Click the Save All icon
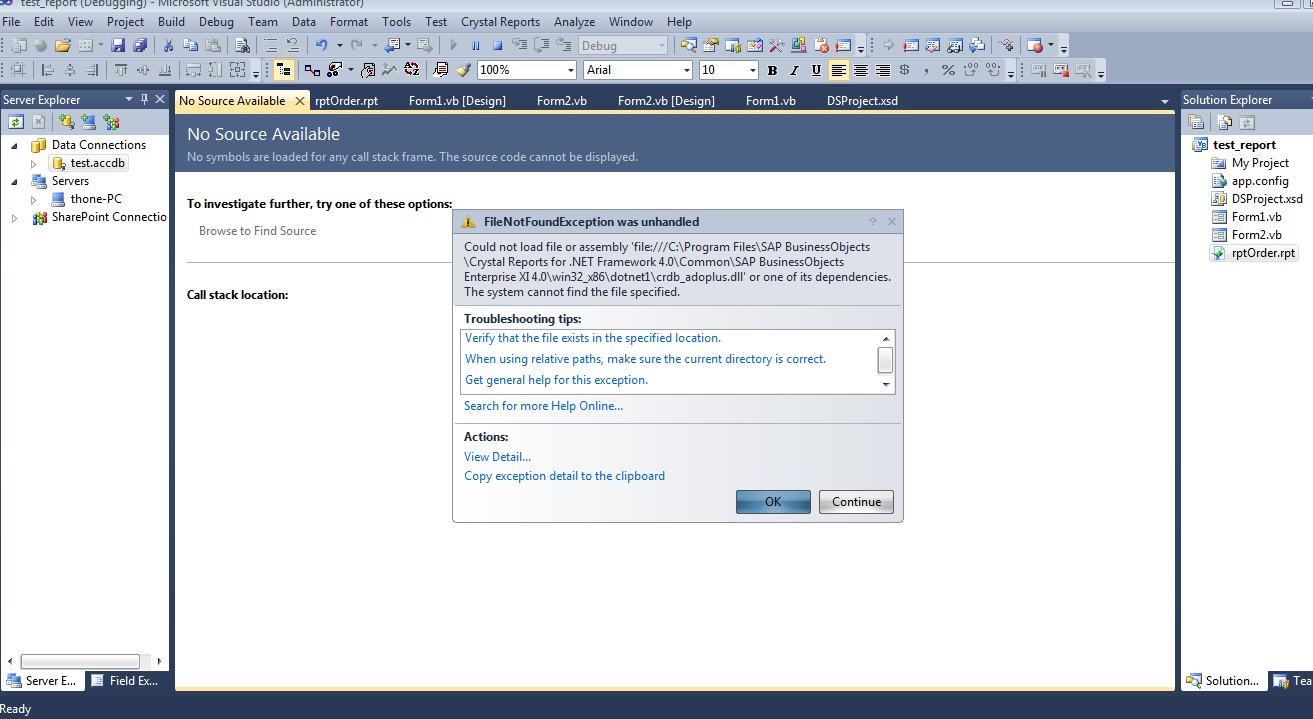The width and height of the screenshot is (1313, 719). pos(140,45)
